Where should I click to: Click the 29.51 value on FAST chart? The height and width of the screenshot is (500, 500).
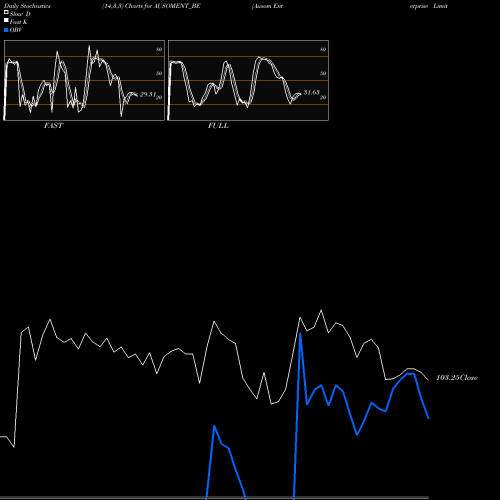click(148, 94)
